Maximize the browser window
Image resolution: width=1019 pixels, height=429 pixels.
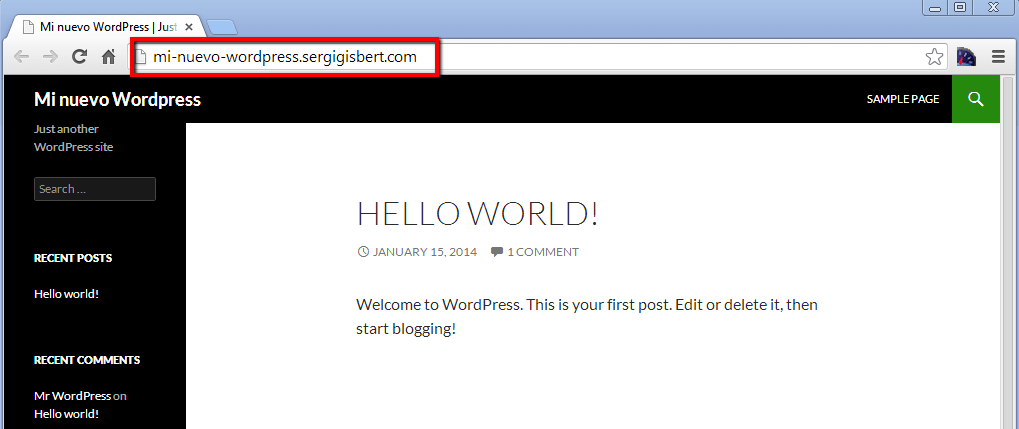960,8
